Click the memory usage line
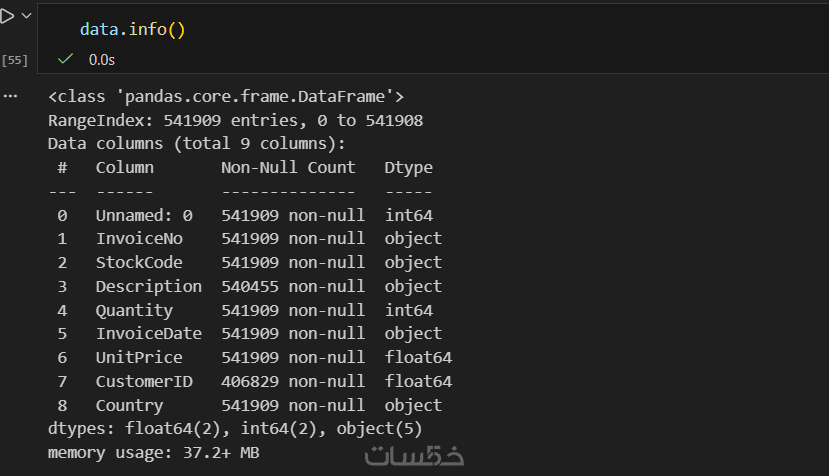 [x=154, y=453]
